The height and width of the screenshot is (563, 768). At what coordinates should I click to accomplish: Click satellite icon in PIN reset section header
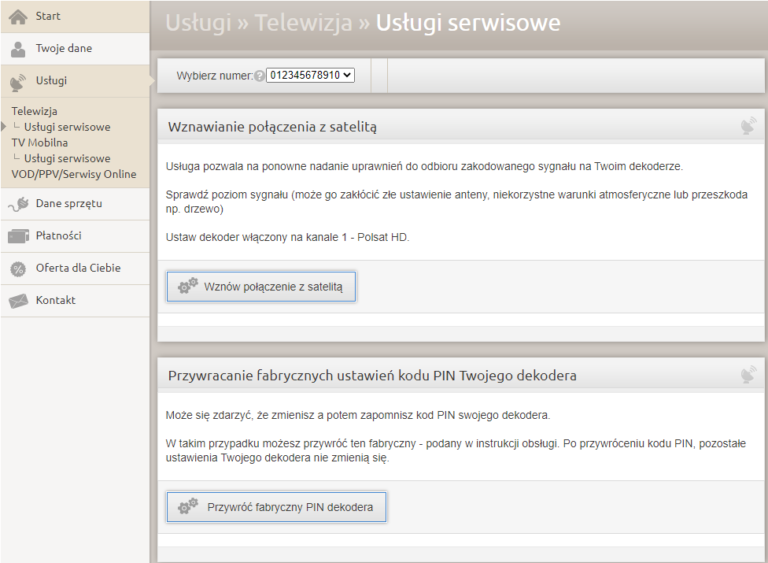[x=748, y=375]
